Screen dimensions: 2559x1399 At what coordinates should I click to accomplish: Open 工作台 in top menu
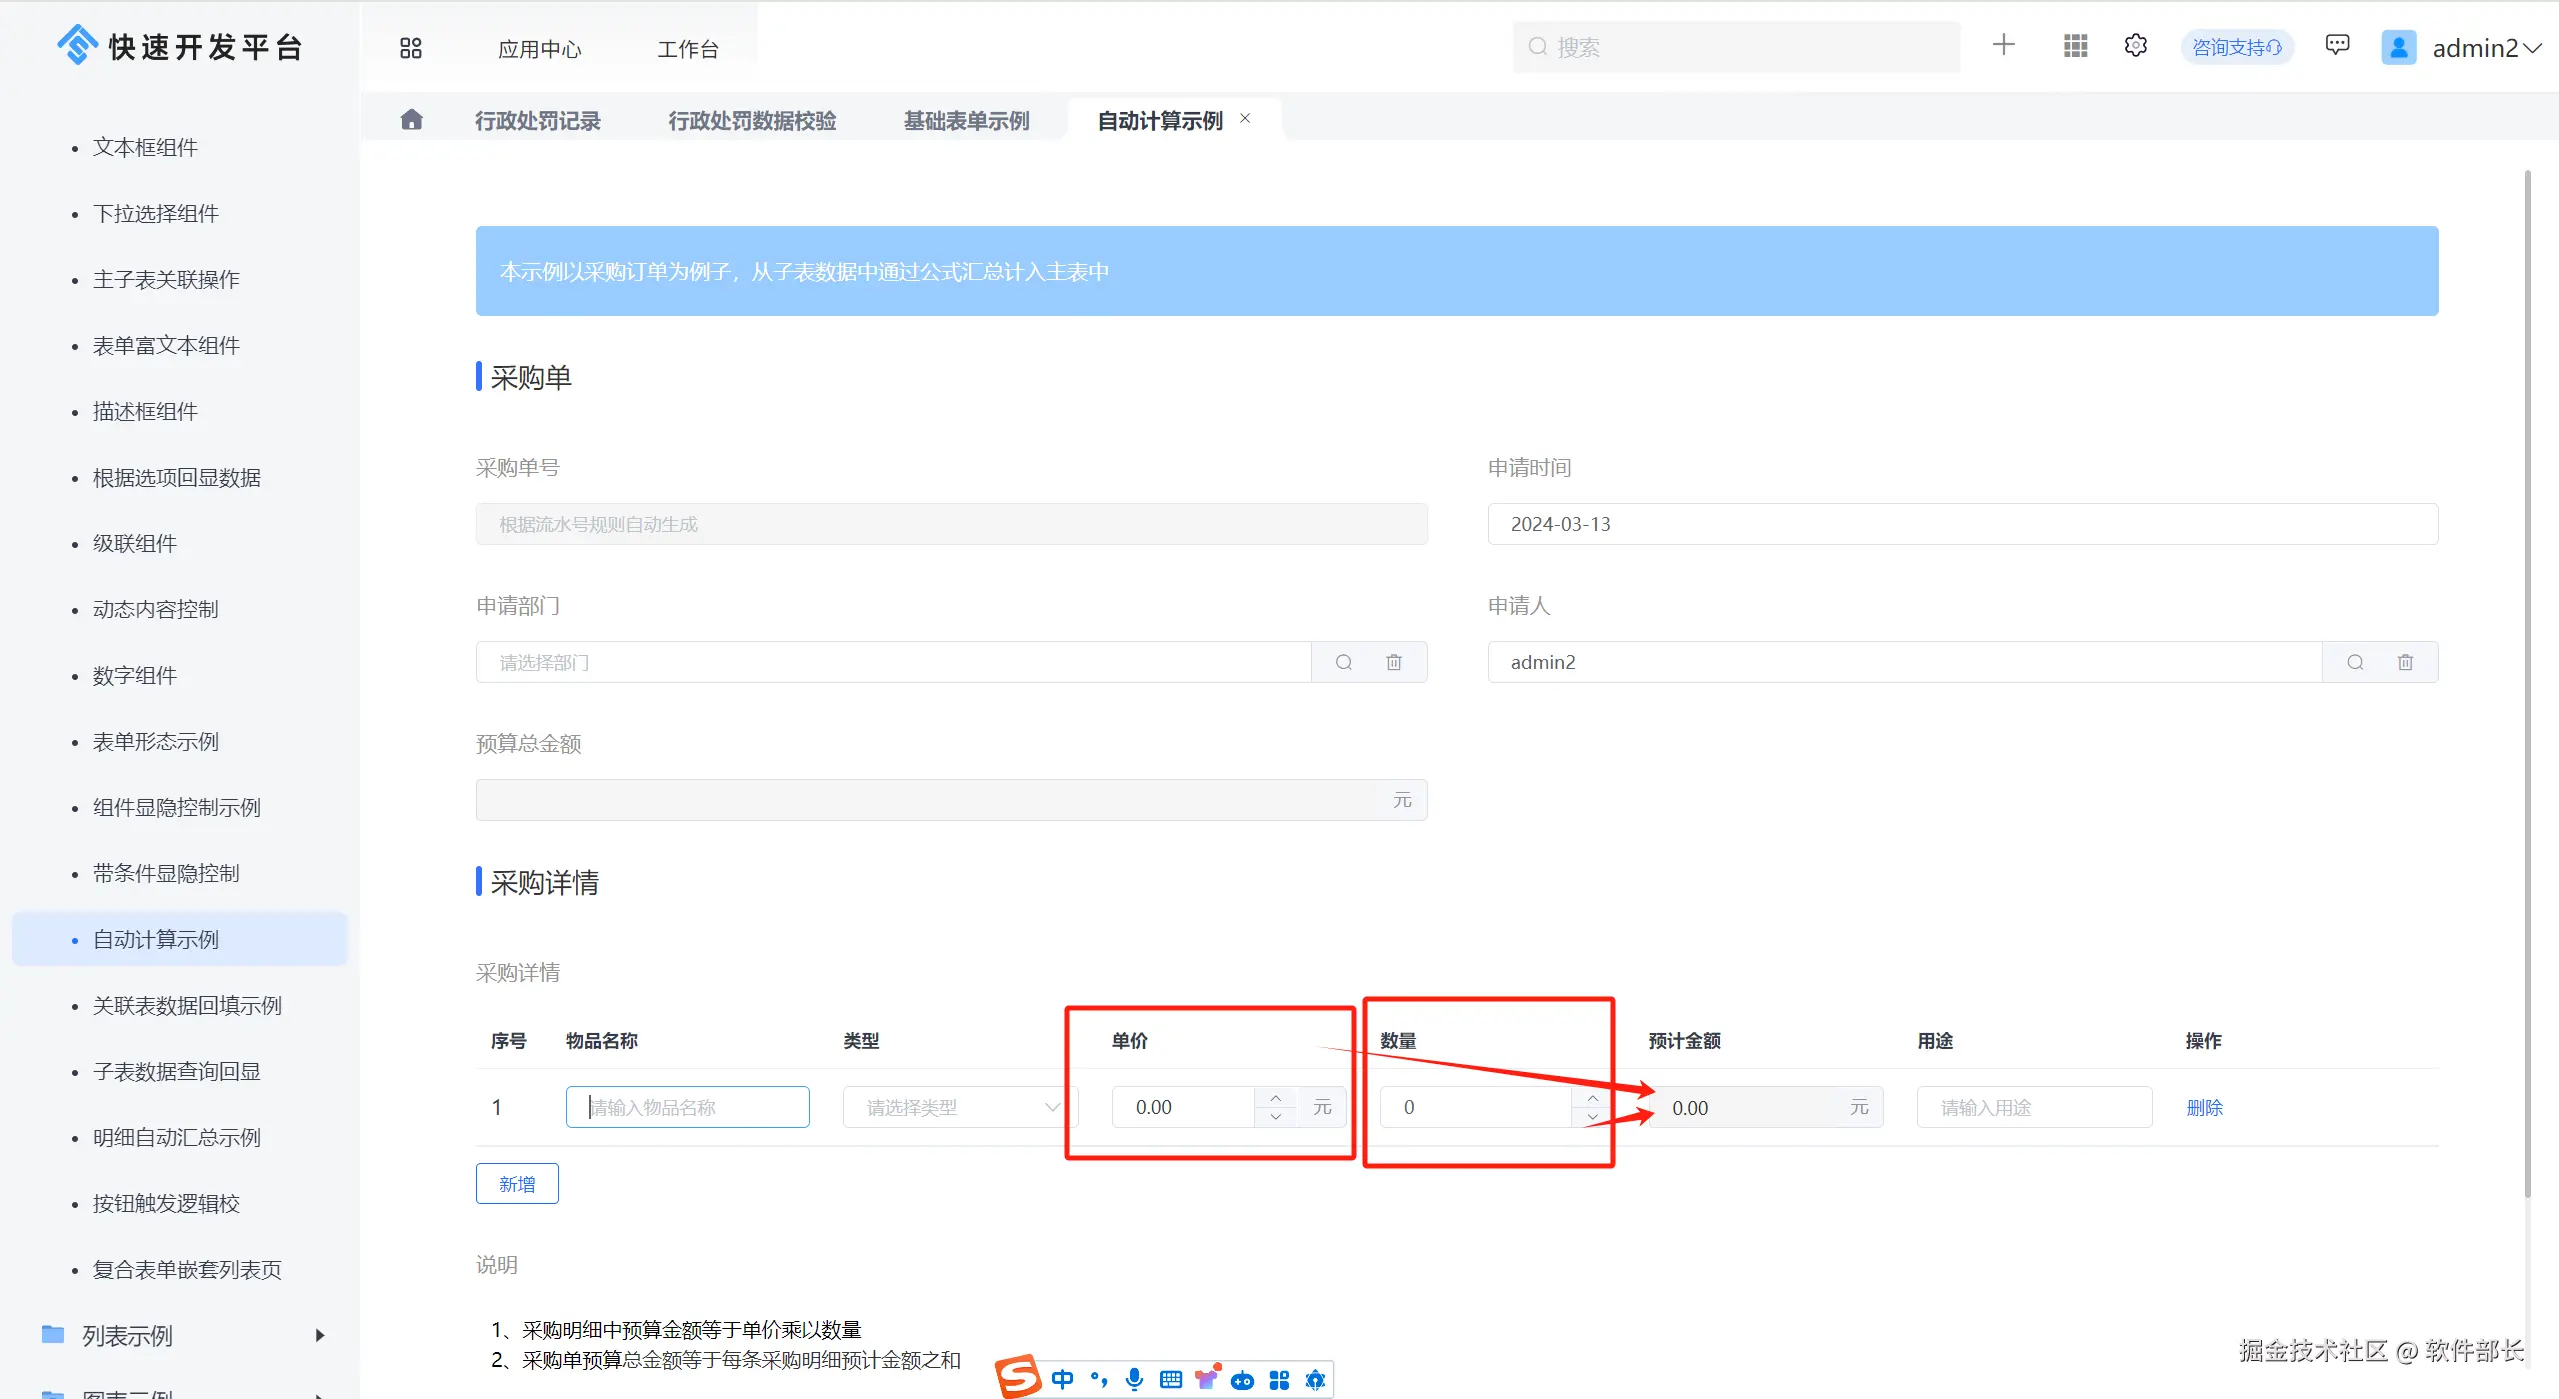687,48
